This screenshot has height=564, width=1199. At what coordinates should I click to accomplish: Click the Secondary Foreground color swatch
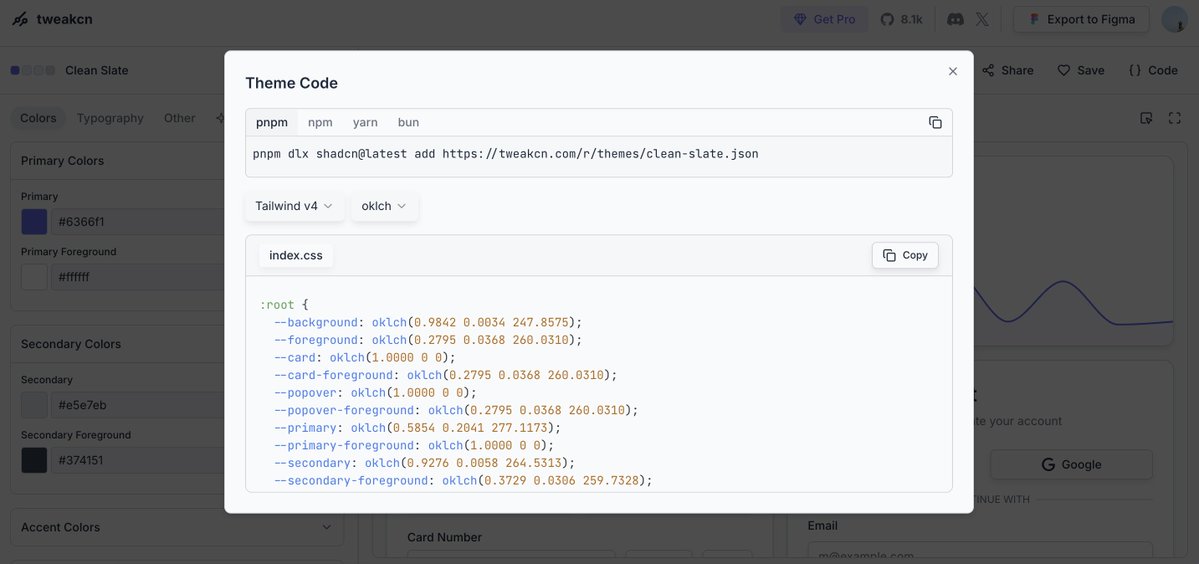coord(34,460)
